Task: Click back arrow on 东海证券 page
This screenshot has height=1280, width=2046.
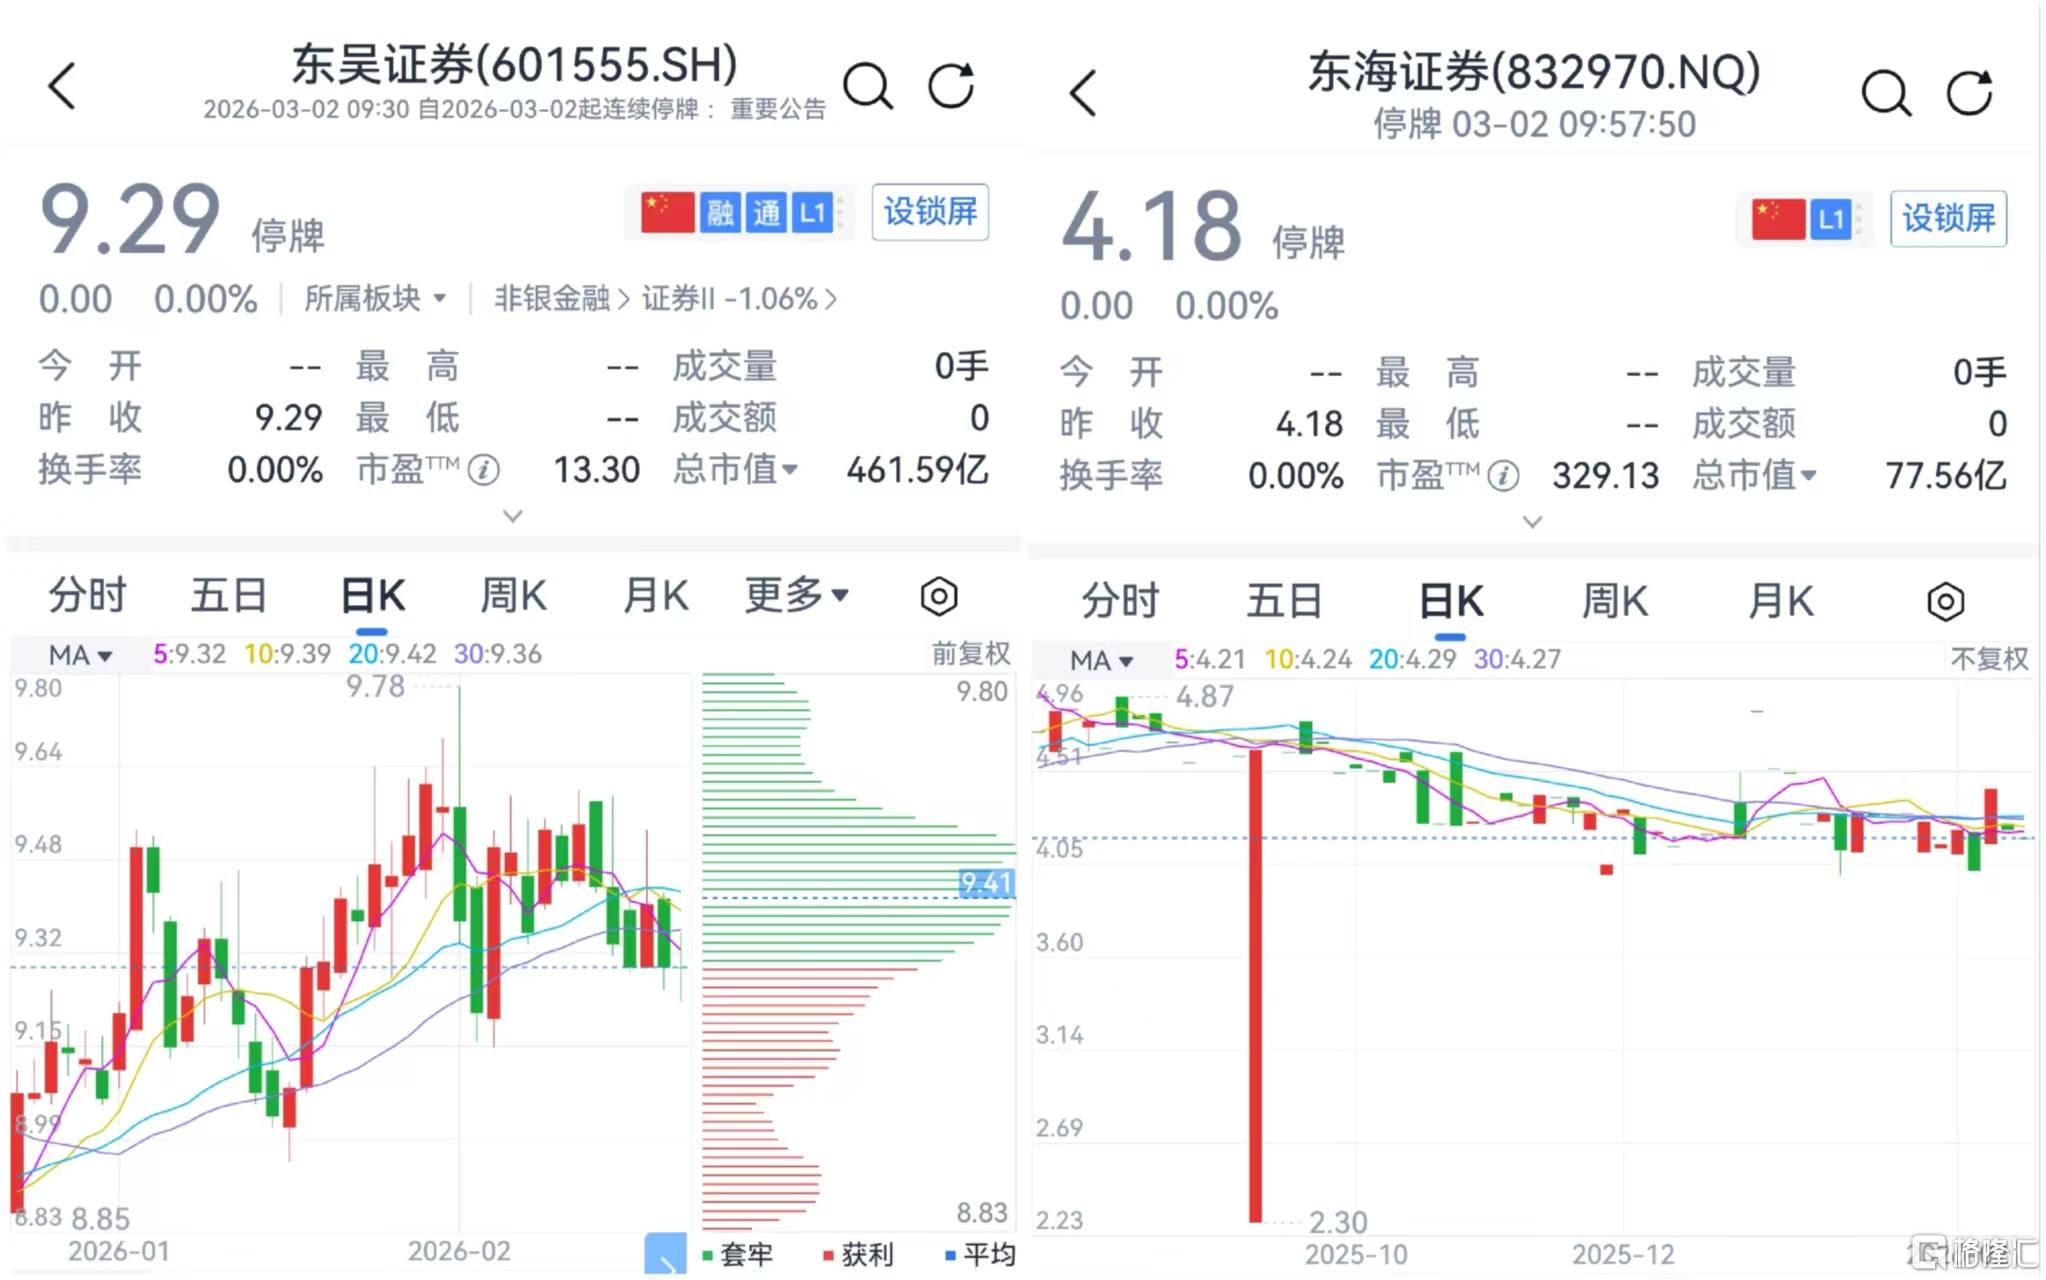Action: (1083, 92)
